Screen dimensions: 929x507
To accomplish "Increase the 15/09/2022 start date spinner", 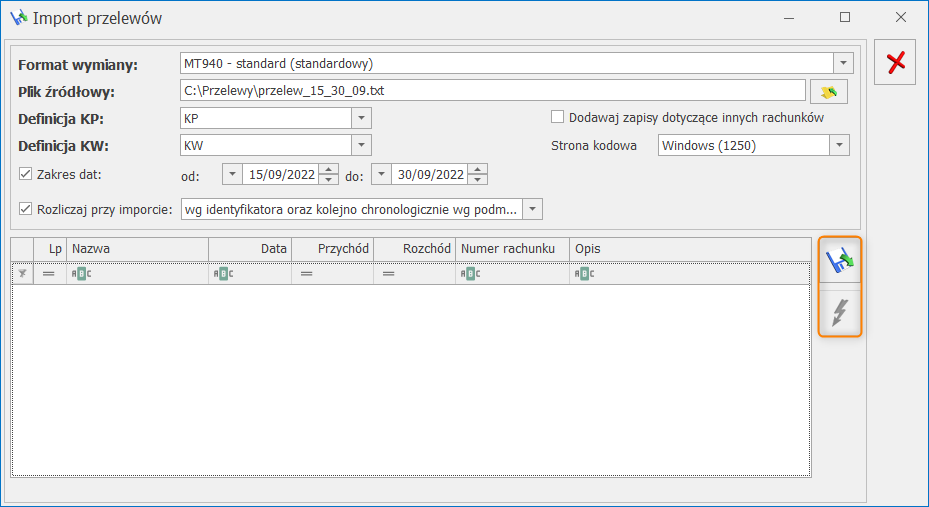I will tap(328, 169).
